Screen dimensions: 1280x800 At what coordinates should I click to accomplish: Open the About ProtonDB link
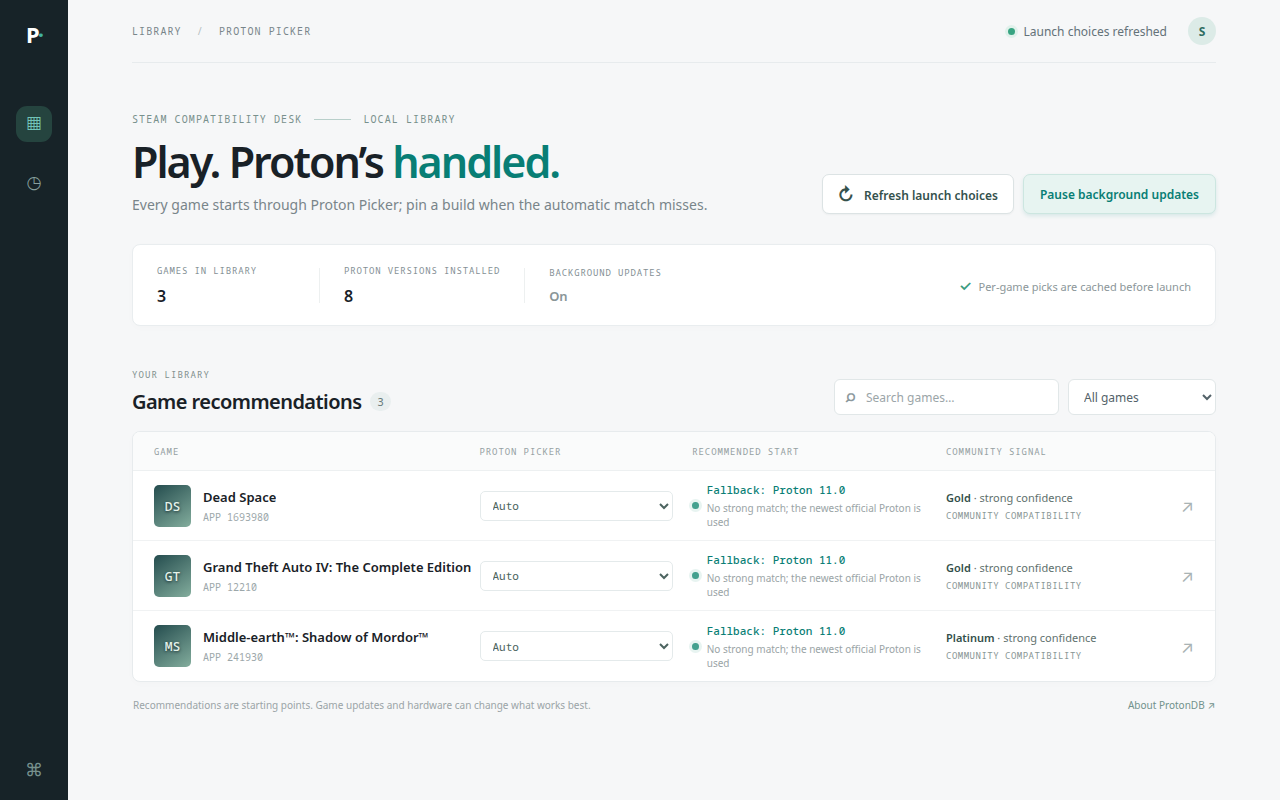point(1171,705)
